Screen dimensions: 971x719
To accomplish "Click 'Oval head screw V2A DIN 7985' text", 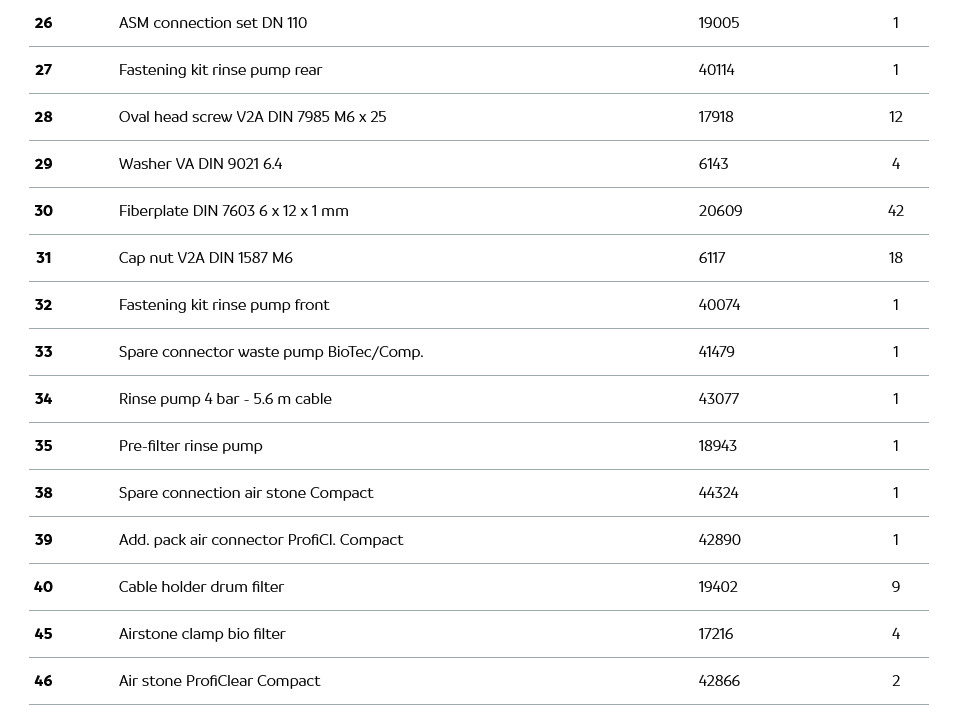I will point(252,117).
